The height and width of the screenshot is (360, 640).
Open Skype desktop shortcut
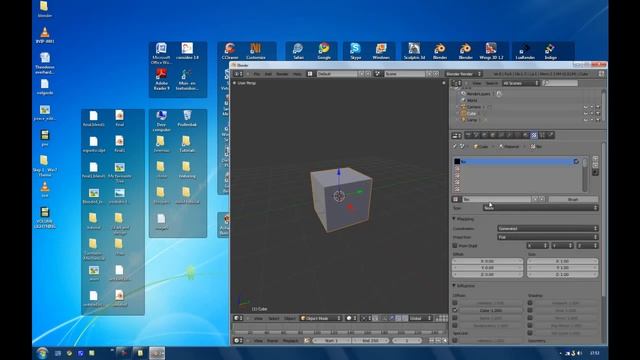[356, 51]
